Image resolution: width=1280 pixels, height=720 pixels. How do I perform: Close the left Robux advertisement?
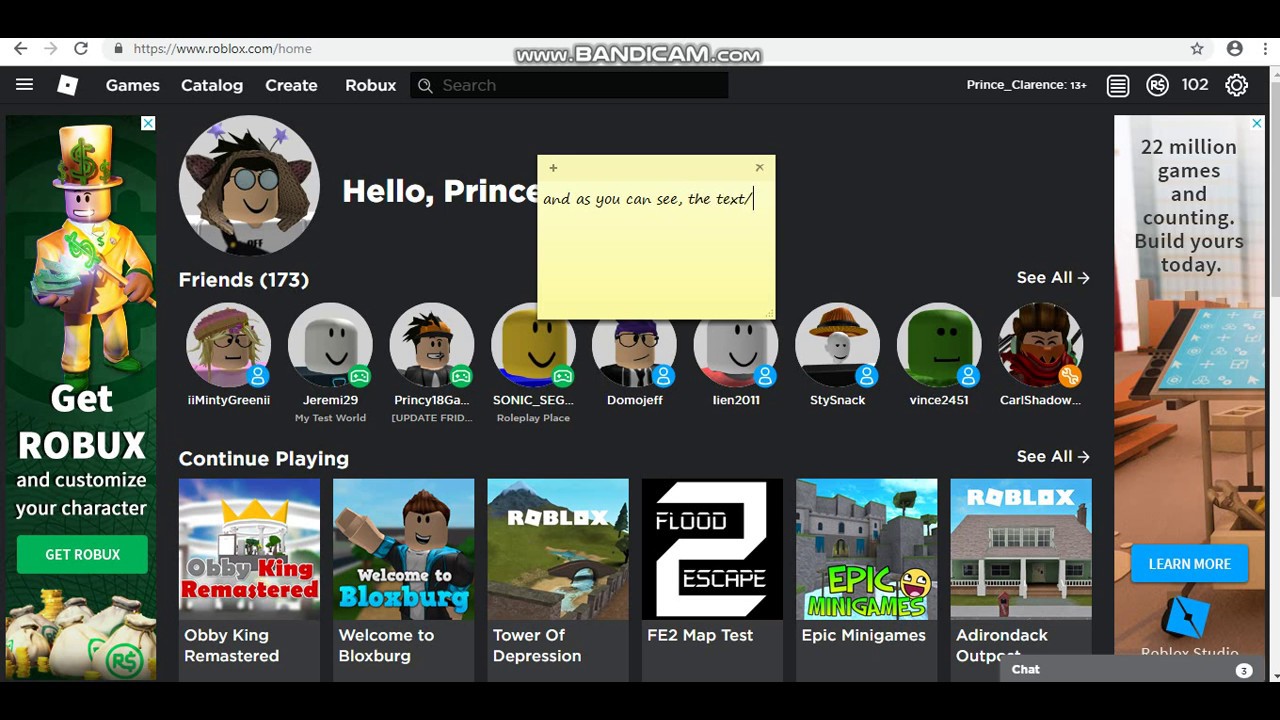tap(148, 123)
